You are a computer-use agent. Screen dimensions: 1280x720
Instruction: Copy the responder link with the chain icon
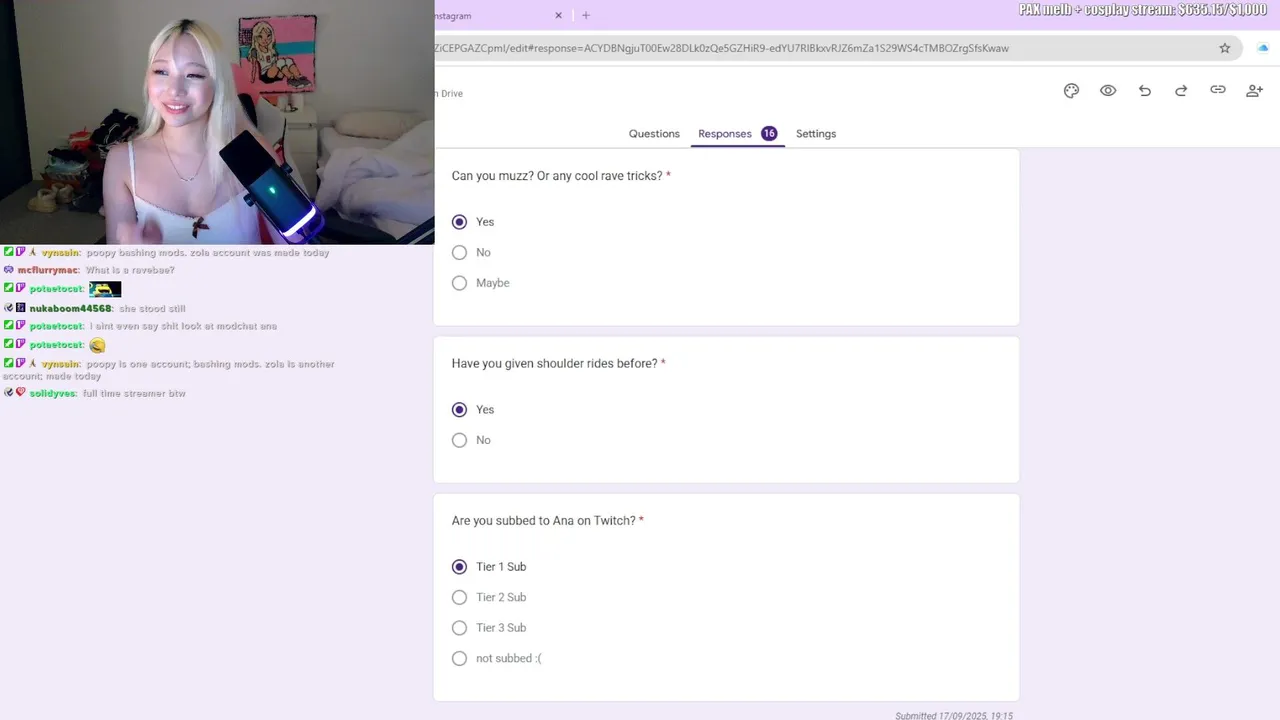click(x=1218, y=90)
